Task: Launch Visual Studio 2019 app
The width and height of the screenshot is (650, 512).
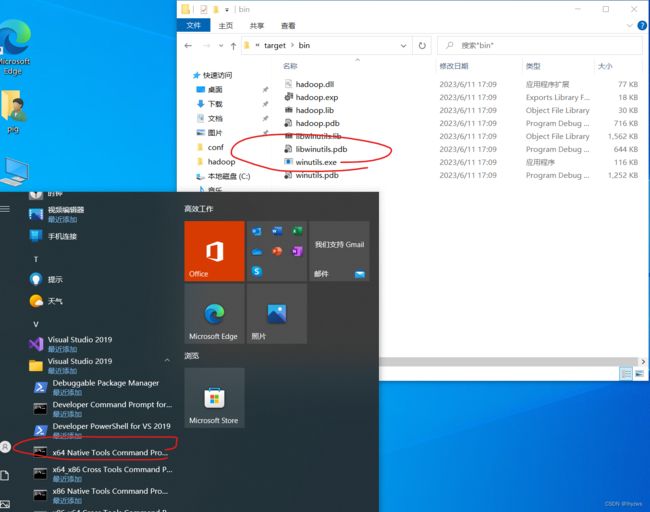Action: [99, 344]
